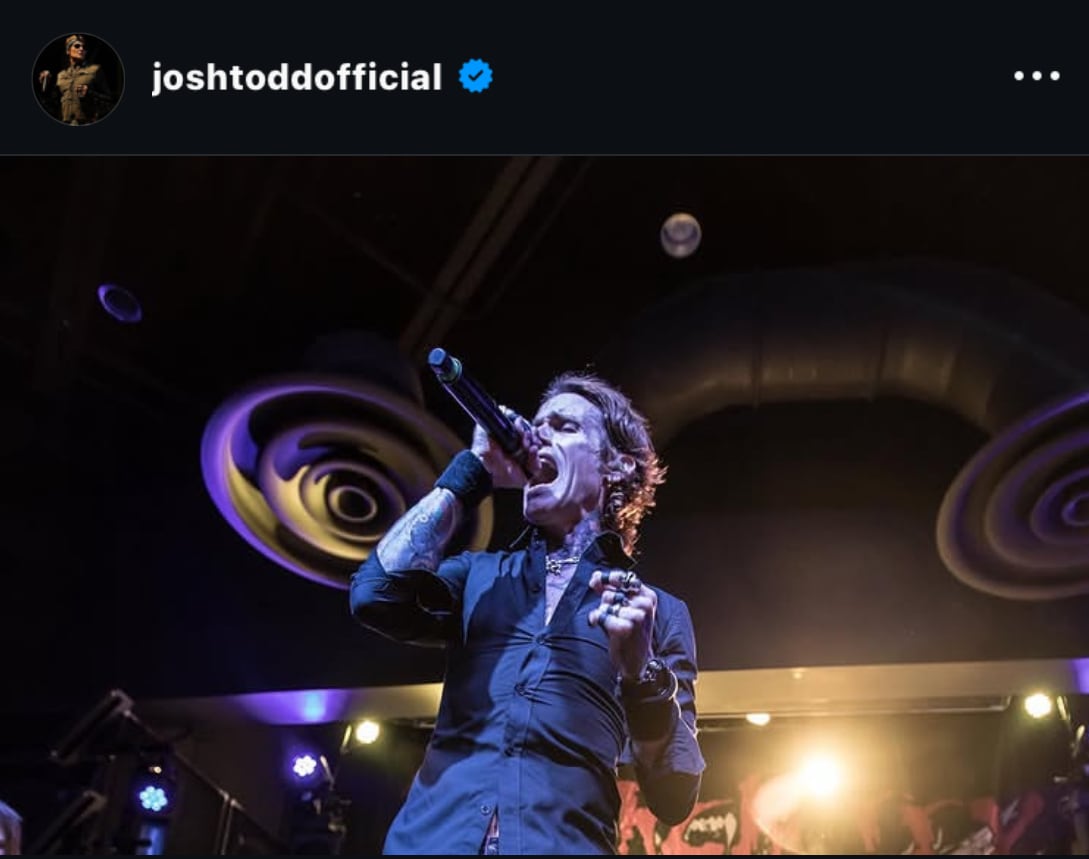
Task: Click the tattooed forearm in the photo
Action: [x=419, y=529]
